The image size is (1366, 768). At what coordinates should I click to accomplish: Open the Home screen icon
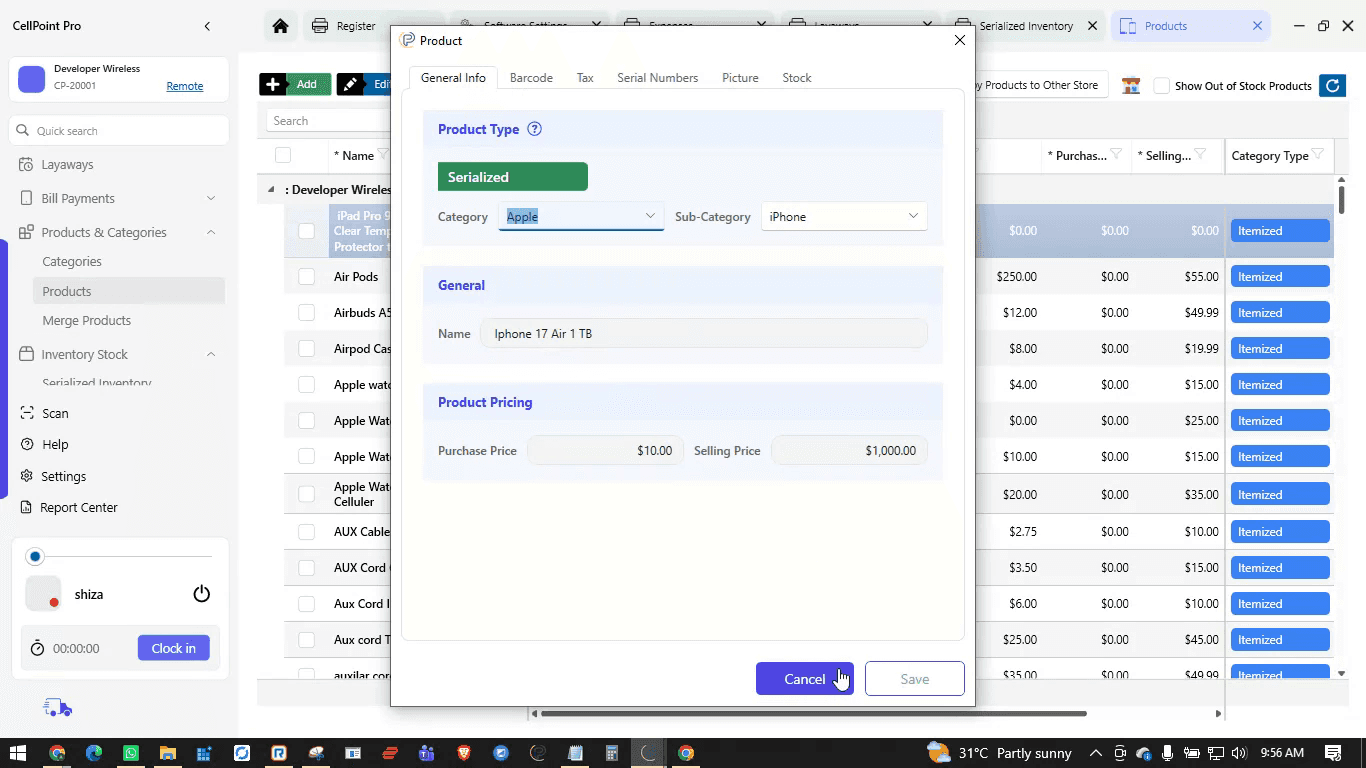point(280,26)
